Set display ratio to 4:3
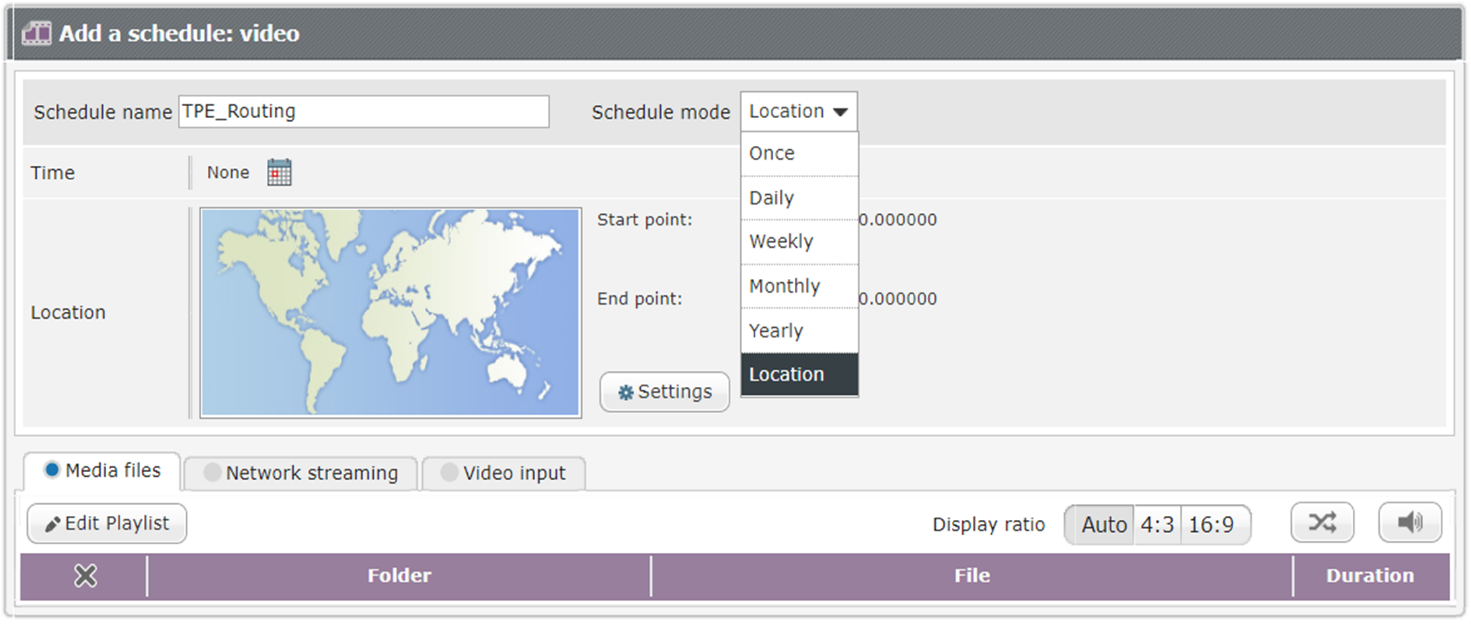This screenshot has height=624, width=1471. tap(1157, 525)
